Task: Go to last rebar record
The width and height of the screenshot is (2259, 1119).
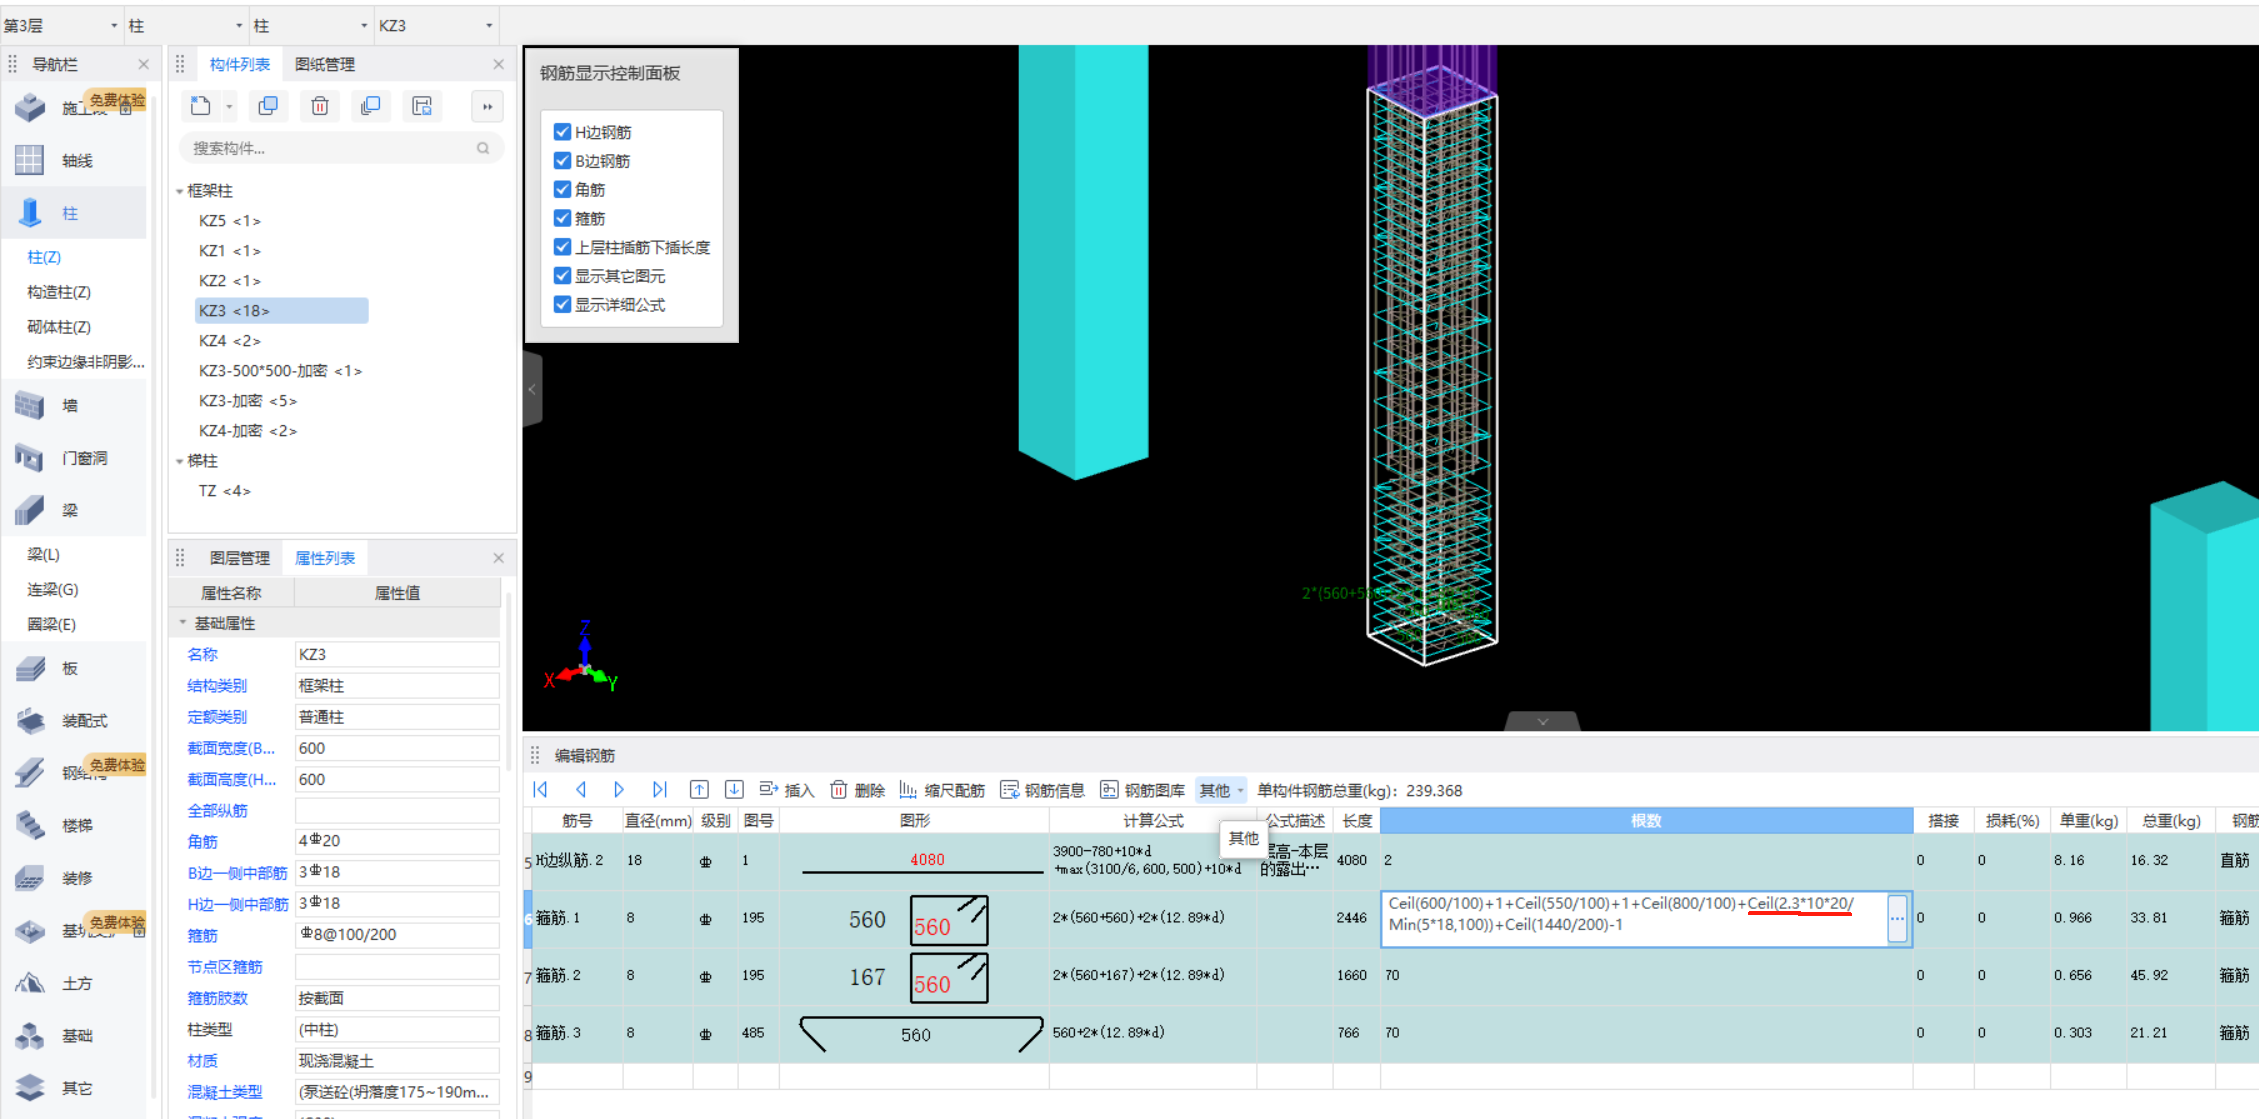Action: (659, 790)
